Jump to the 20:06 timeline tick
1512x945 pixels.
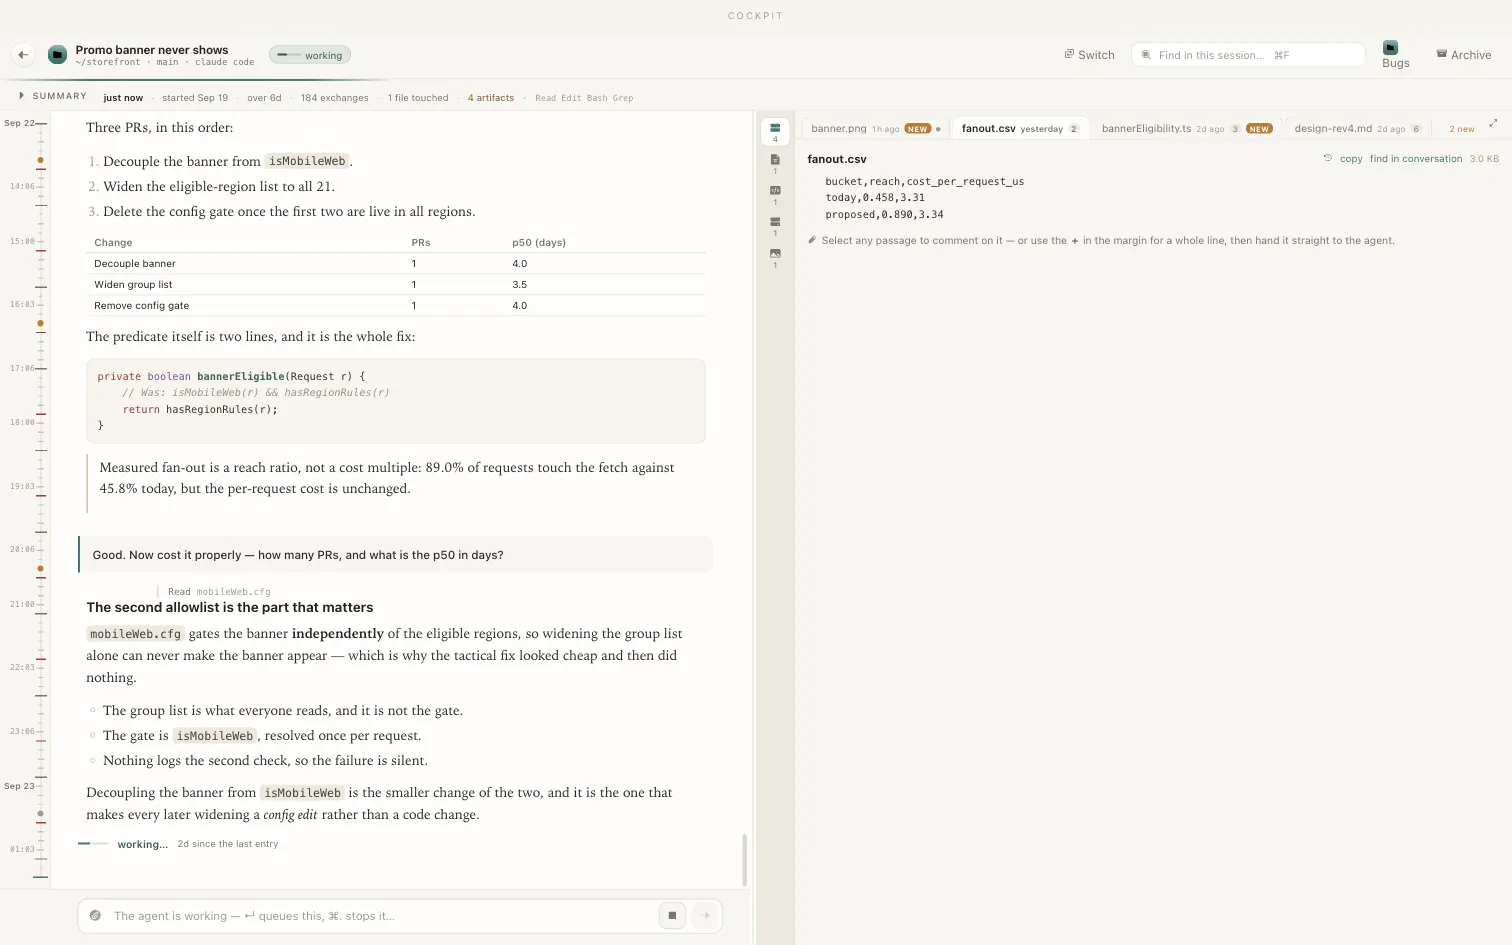[22, 549]
